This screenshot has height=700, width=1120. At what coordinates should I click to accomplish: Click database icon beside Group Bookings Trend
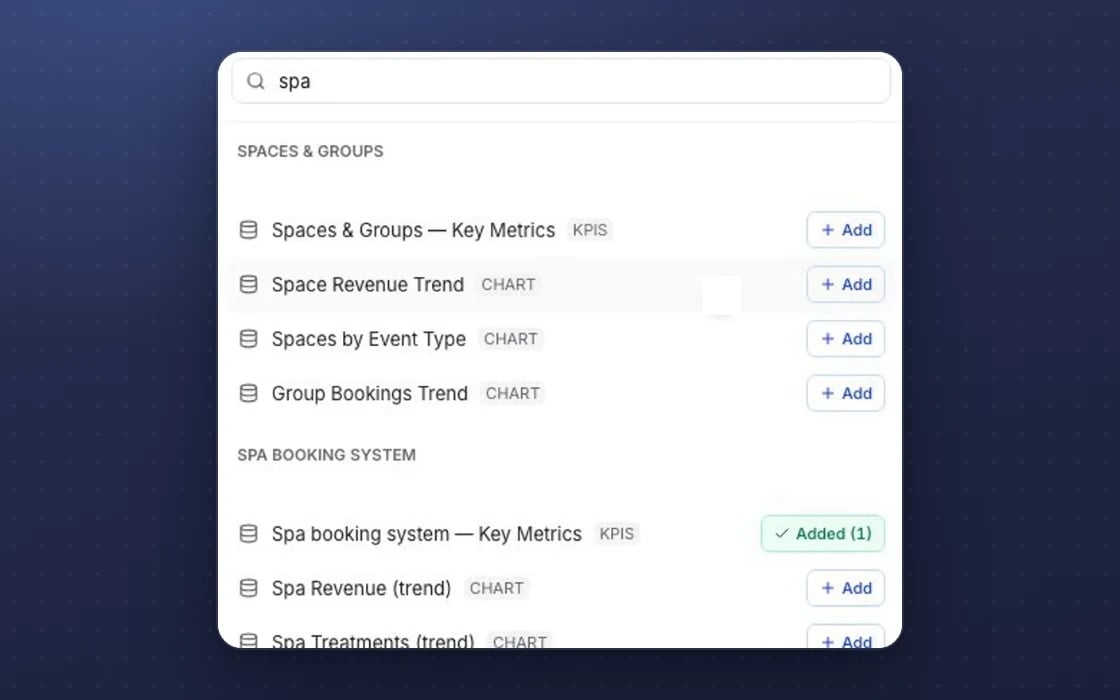coord(248,393)
